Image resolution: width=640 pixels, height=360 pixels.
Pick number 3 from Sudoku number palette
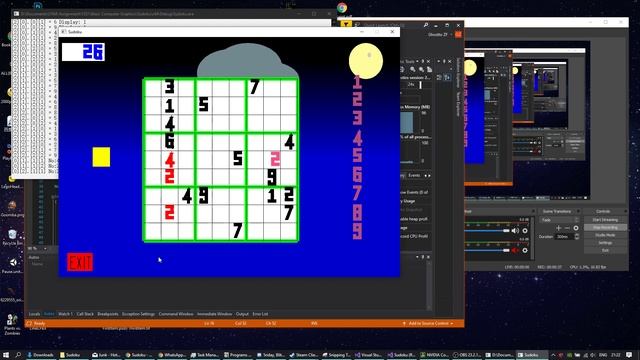(x=357, y=118)
